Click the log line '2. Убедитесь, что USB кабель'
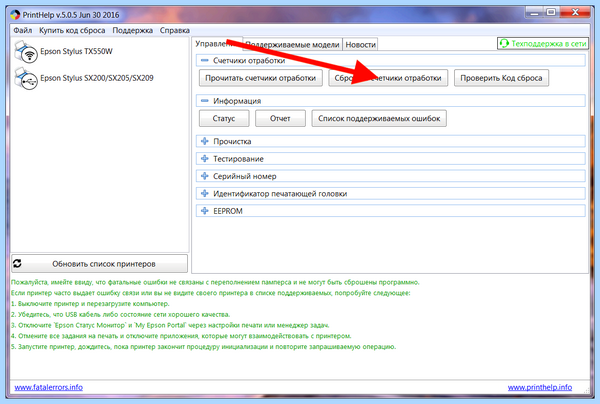Viewport: 600px width, 404px height. point(121,314)
